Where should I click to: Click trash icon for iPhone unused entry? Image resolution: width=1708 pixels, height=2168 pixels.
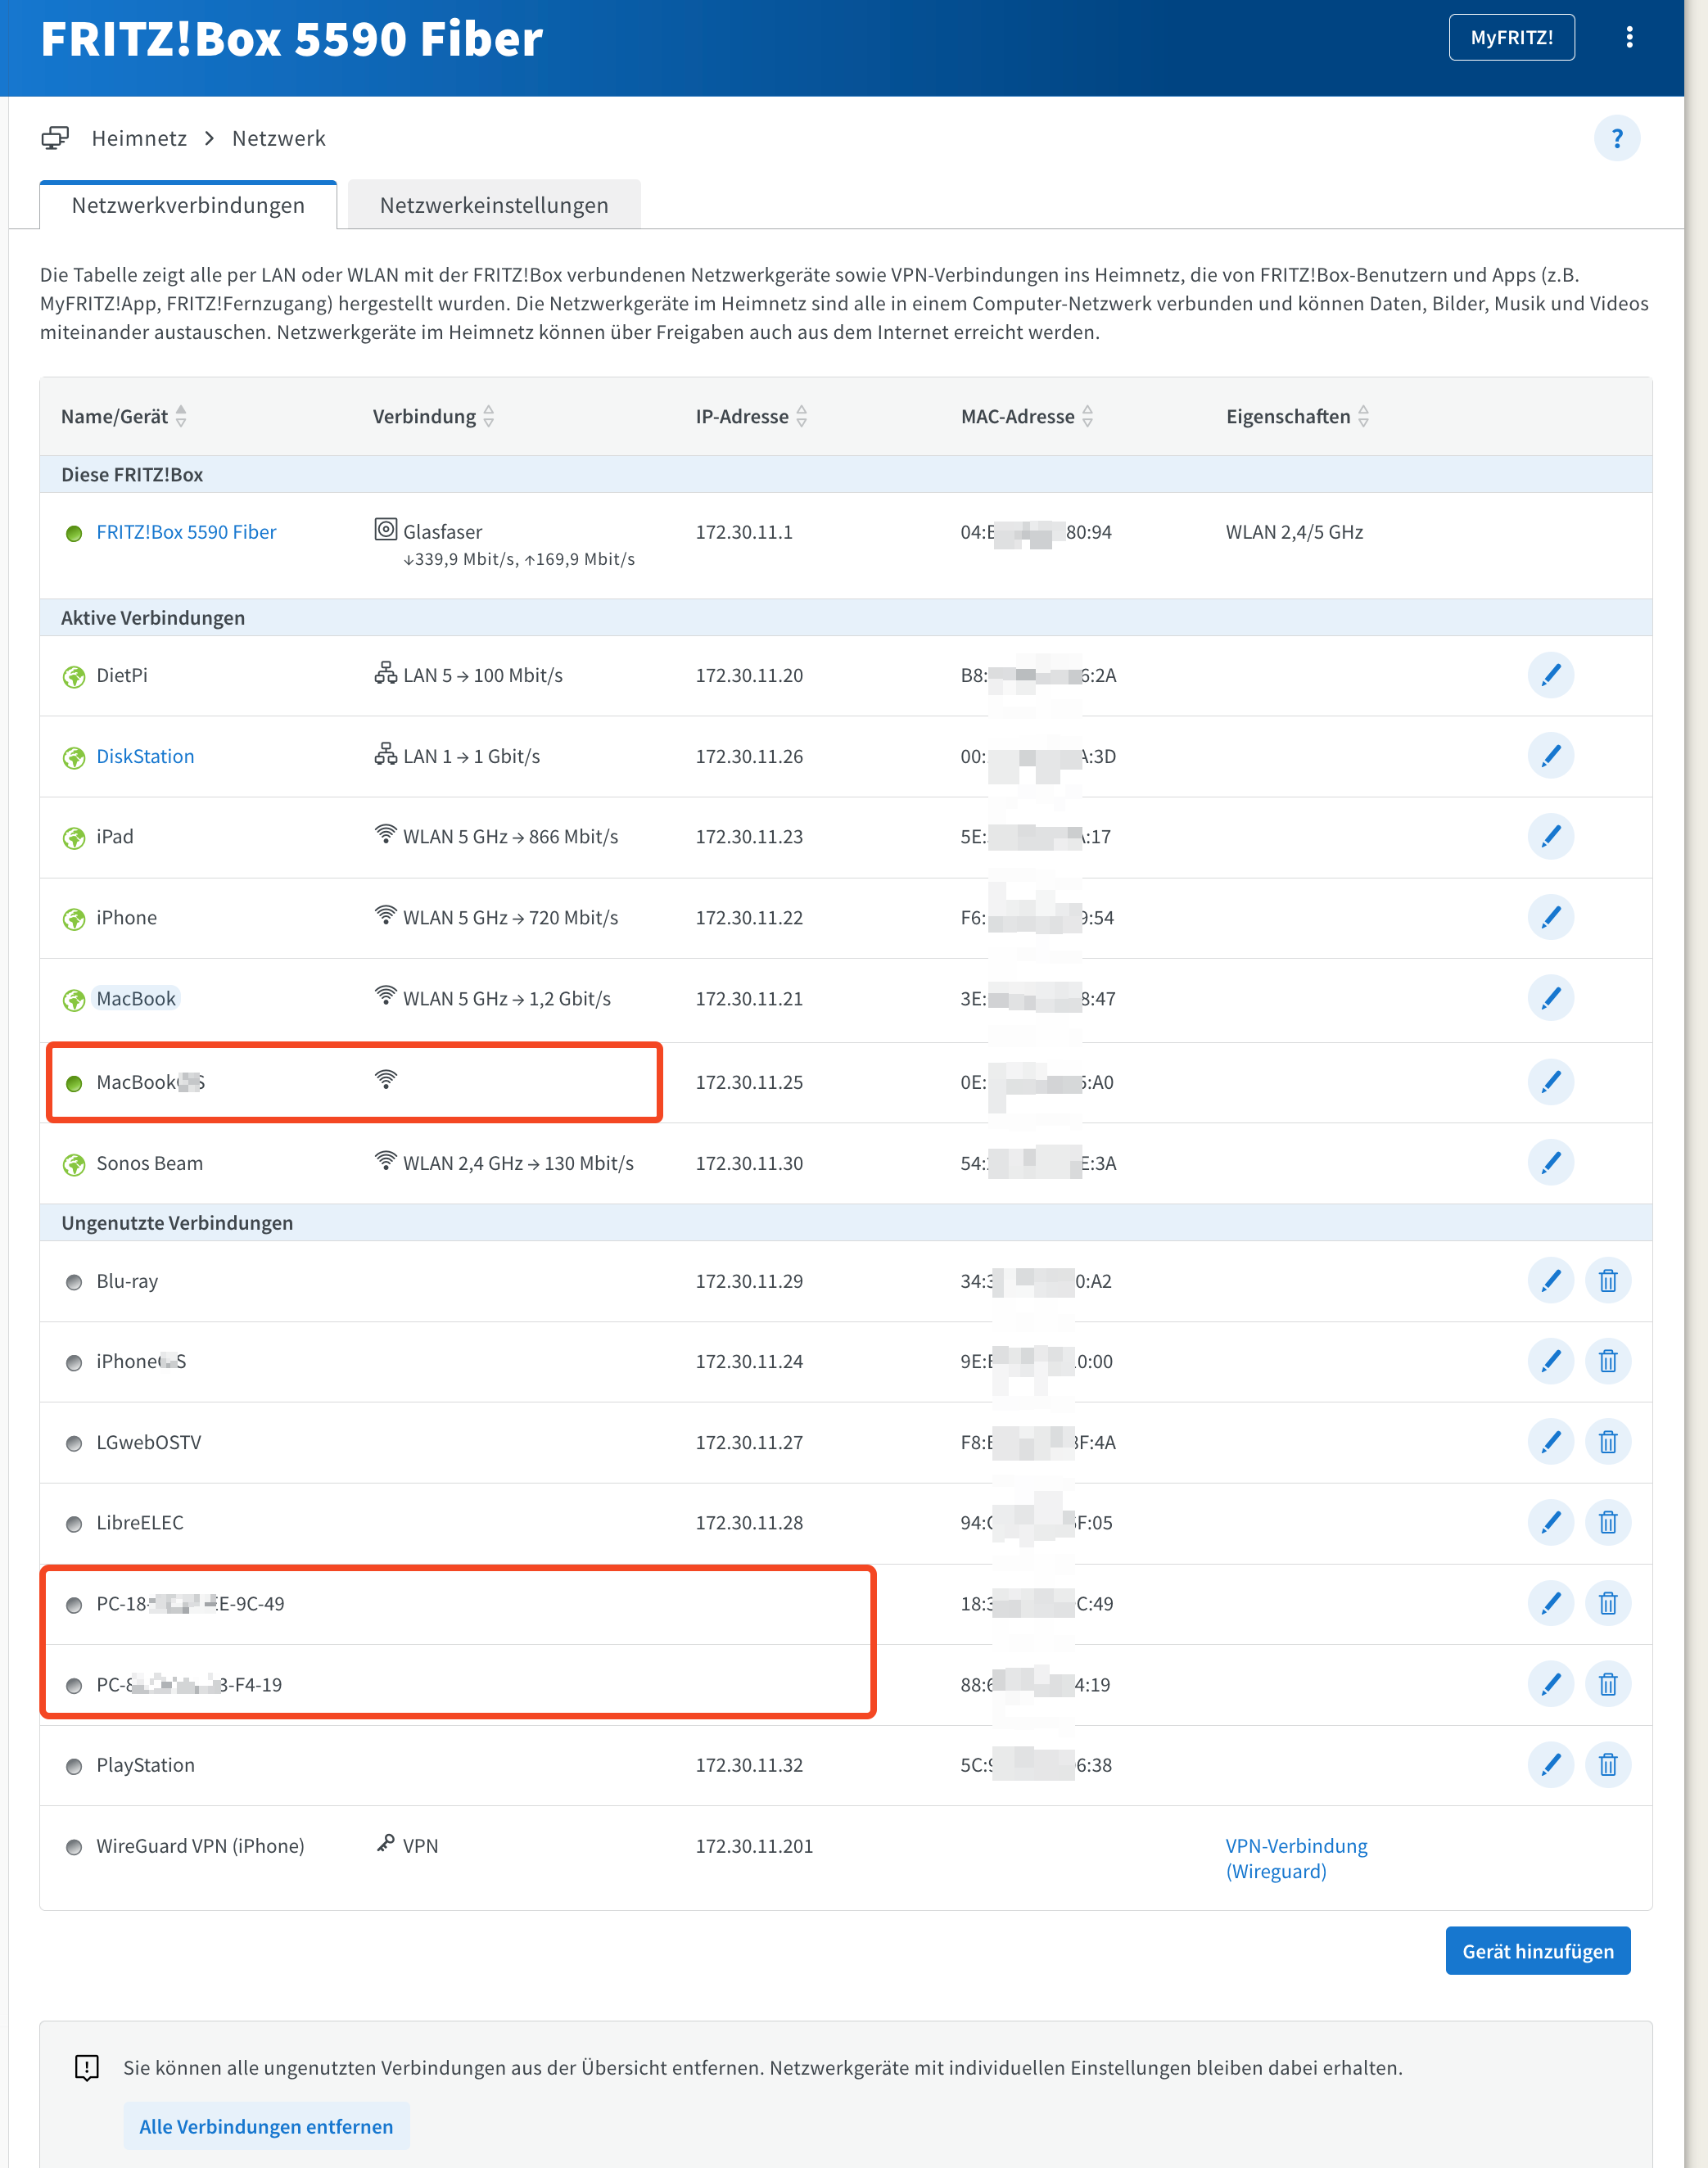click(1607, 1361)
